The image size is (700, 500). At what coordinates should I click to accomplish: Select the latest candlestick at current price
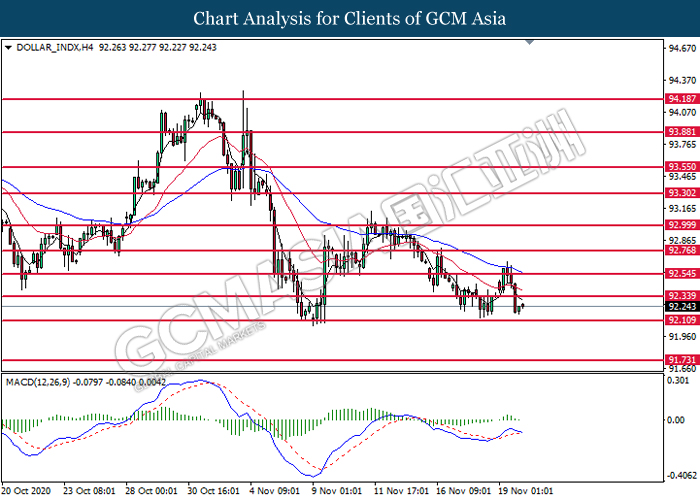pos(523,306)
